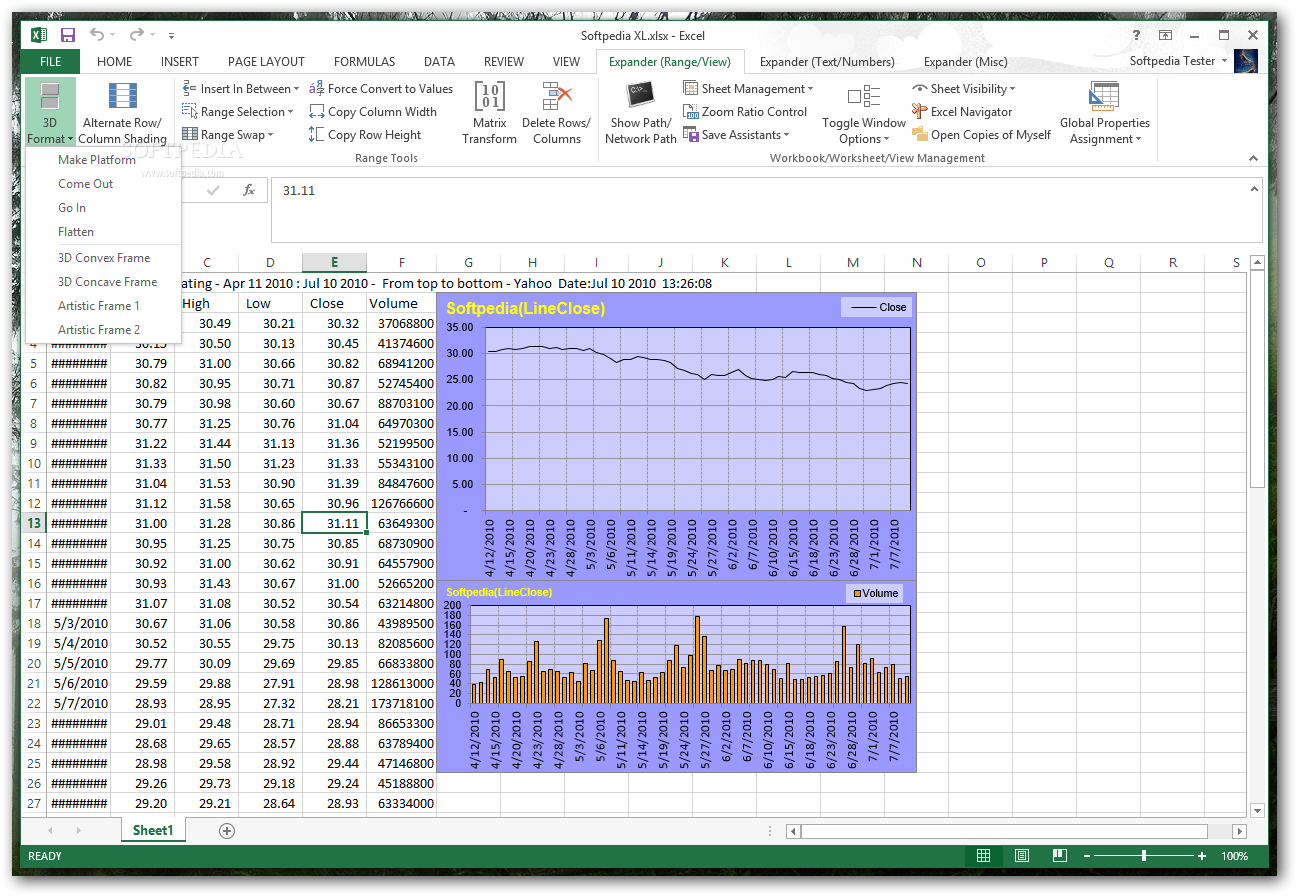Select column E header
The width and height of the screenshot is (1297, 896).
pos(334,263)
